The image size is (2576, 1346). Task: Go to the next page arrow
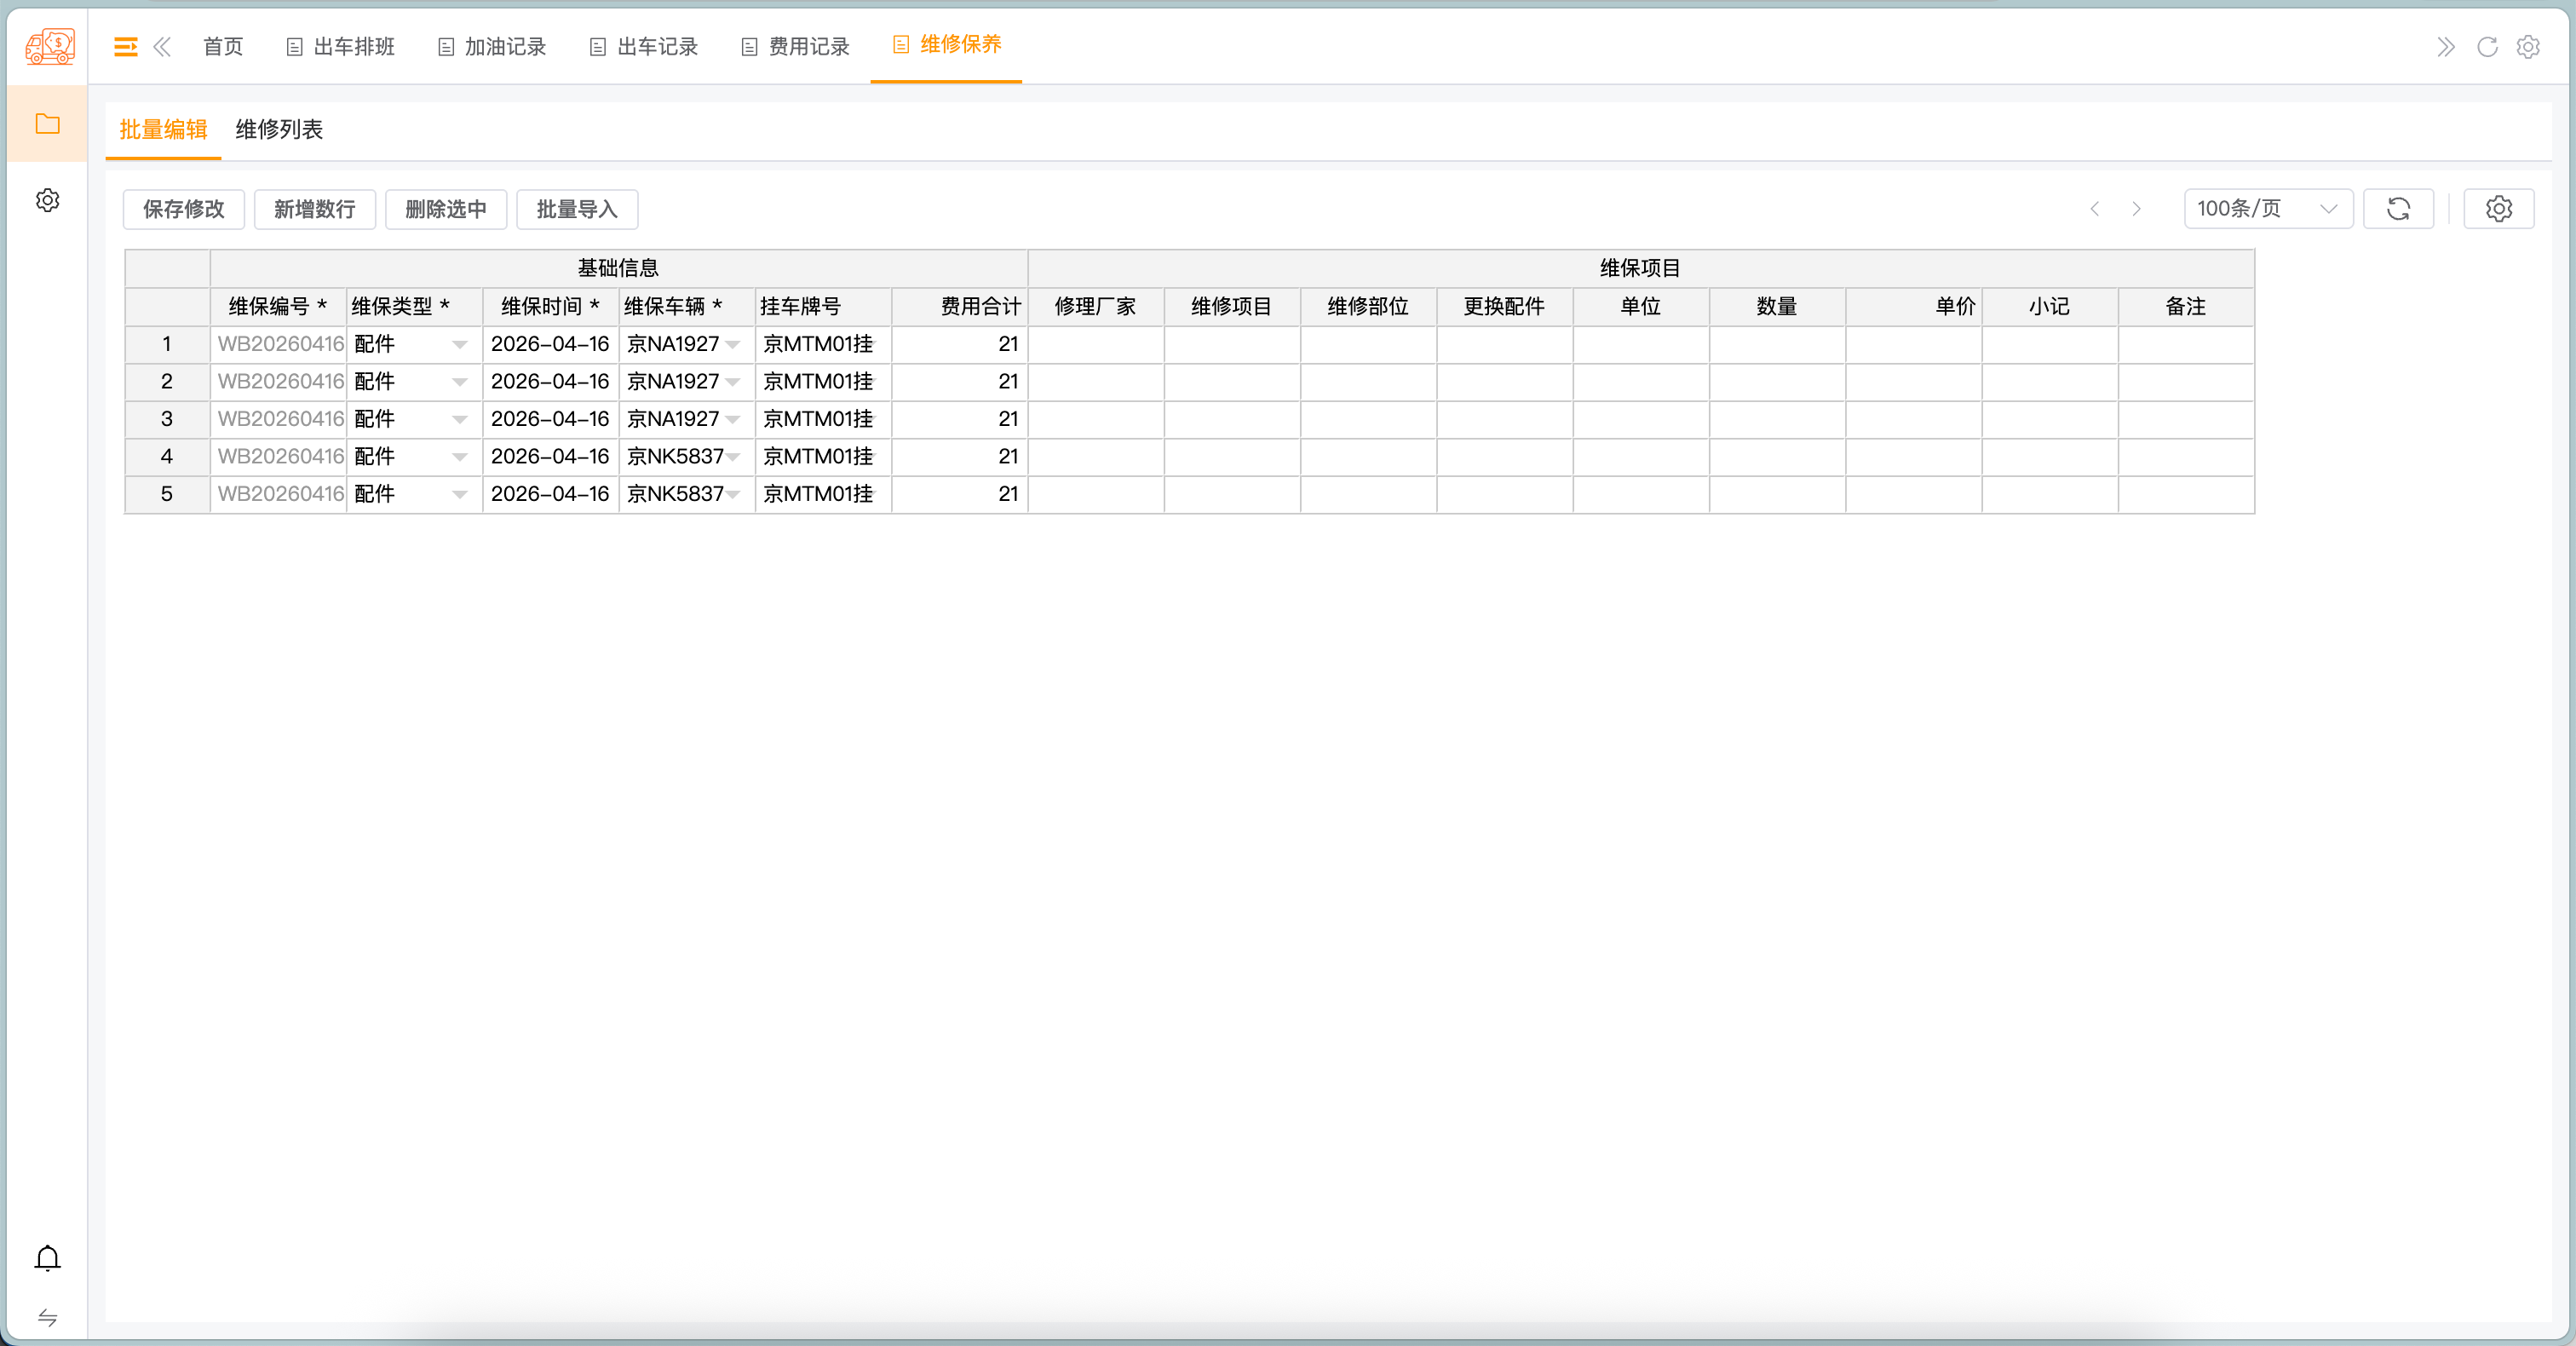[x=2136, y=209]
